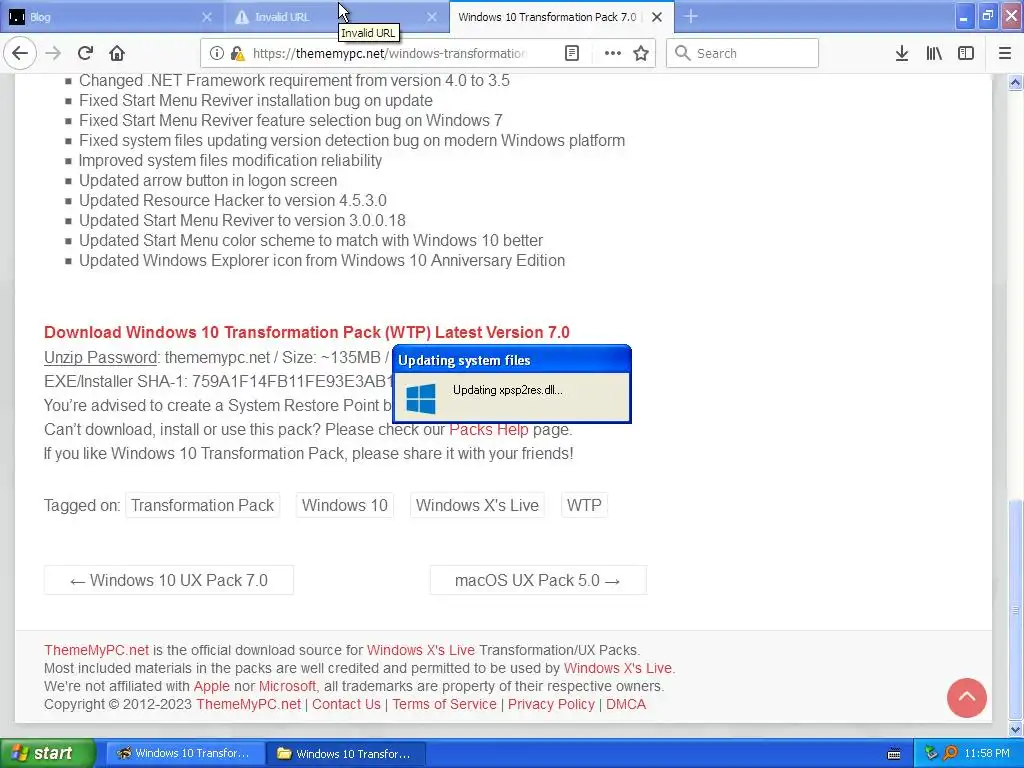Screen dimensions: 1024x768
Task: Close the Invalid URL tab
Action: [432, 17]
